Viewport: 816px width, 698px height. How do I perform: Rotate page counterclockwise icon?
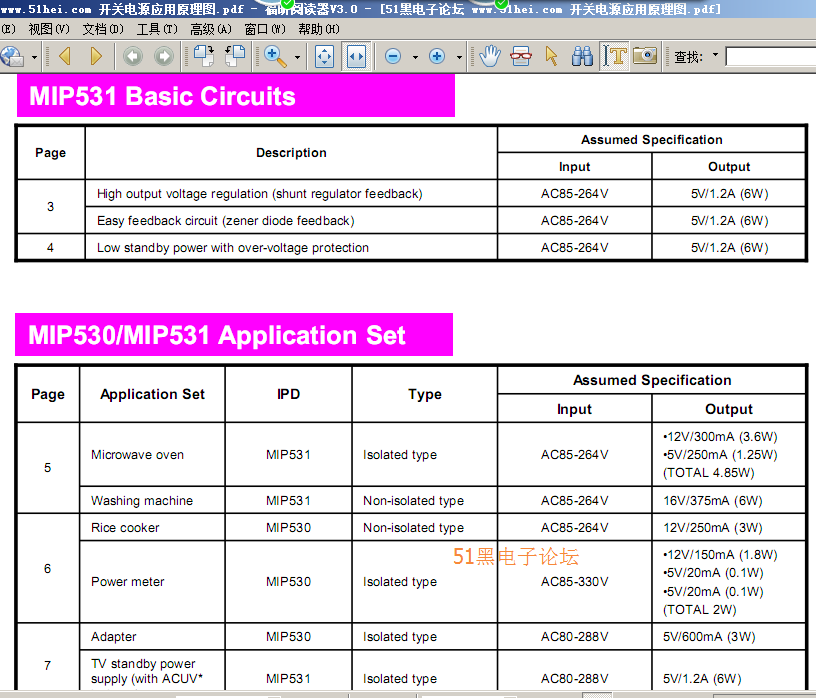(x=235, y=56)
